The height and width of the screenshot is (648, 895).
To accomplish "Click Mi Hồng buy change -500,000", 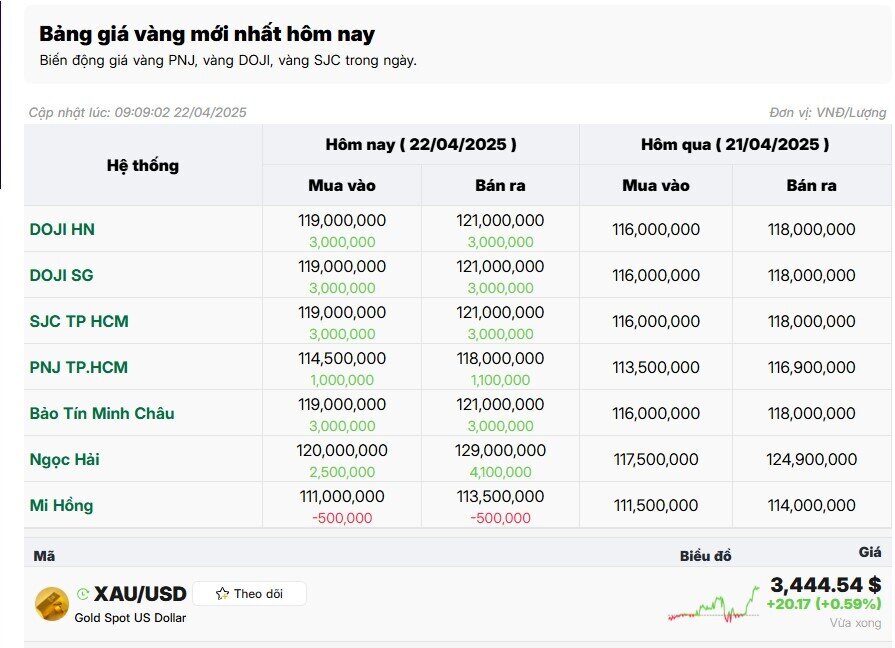I will click(x=342, y=518).
